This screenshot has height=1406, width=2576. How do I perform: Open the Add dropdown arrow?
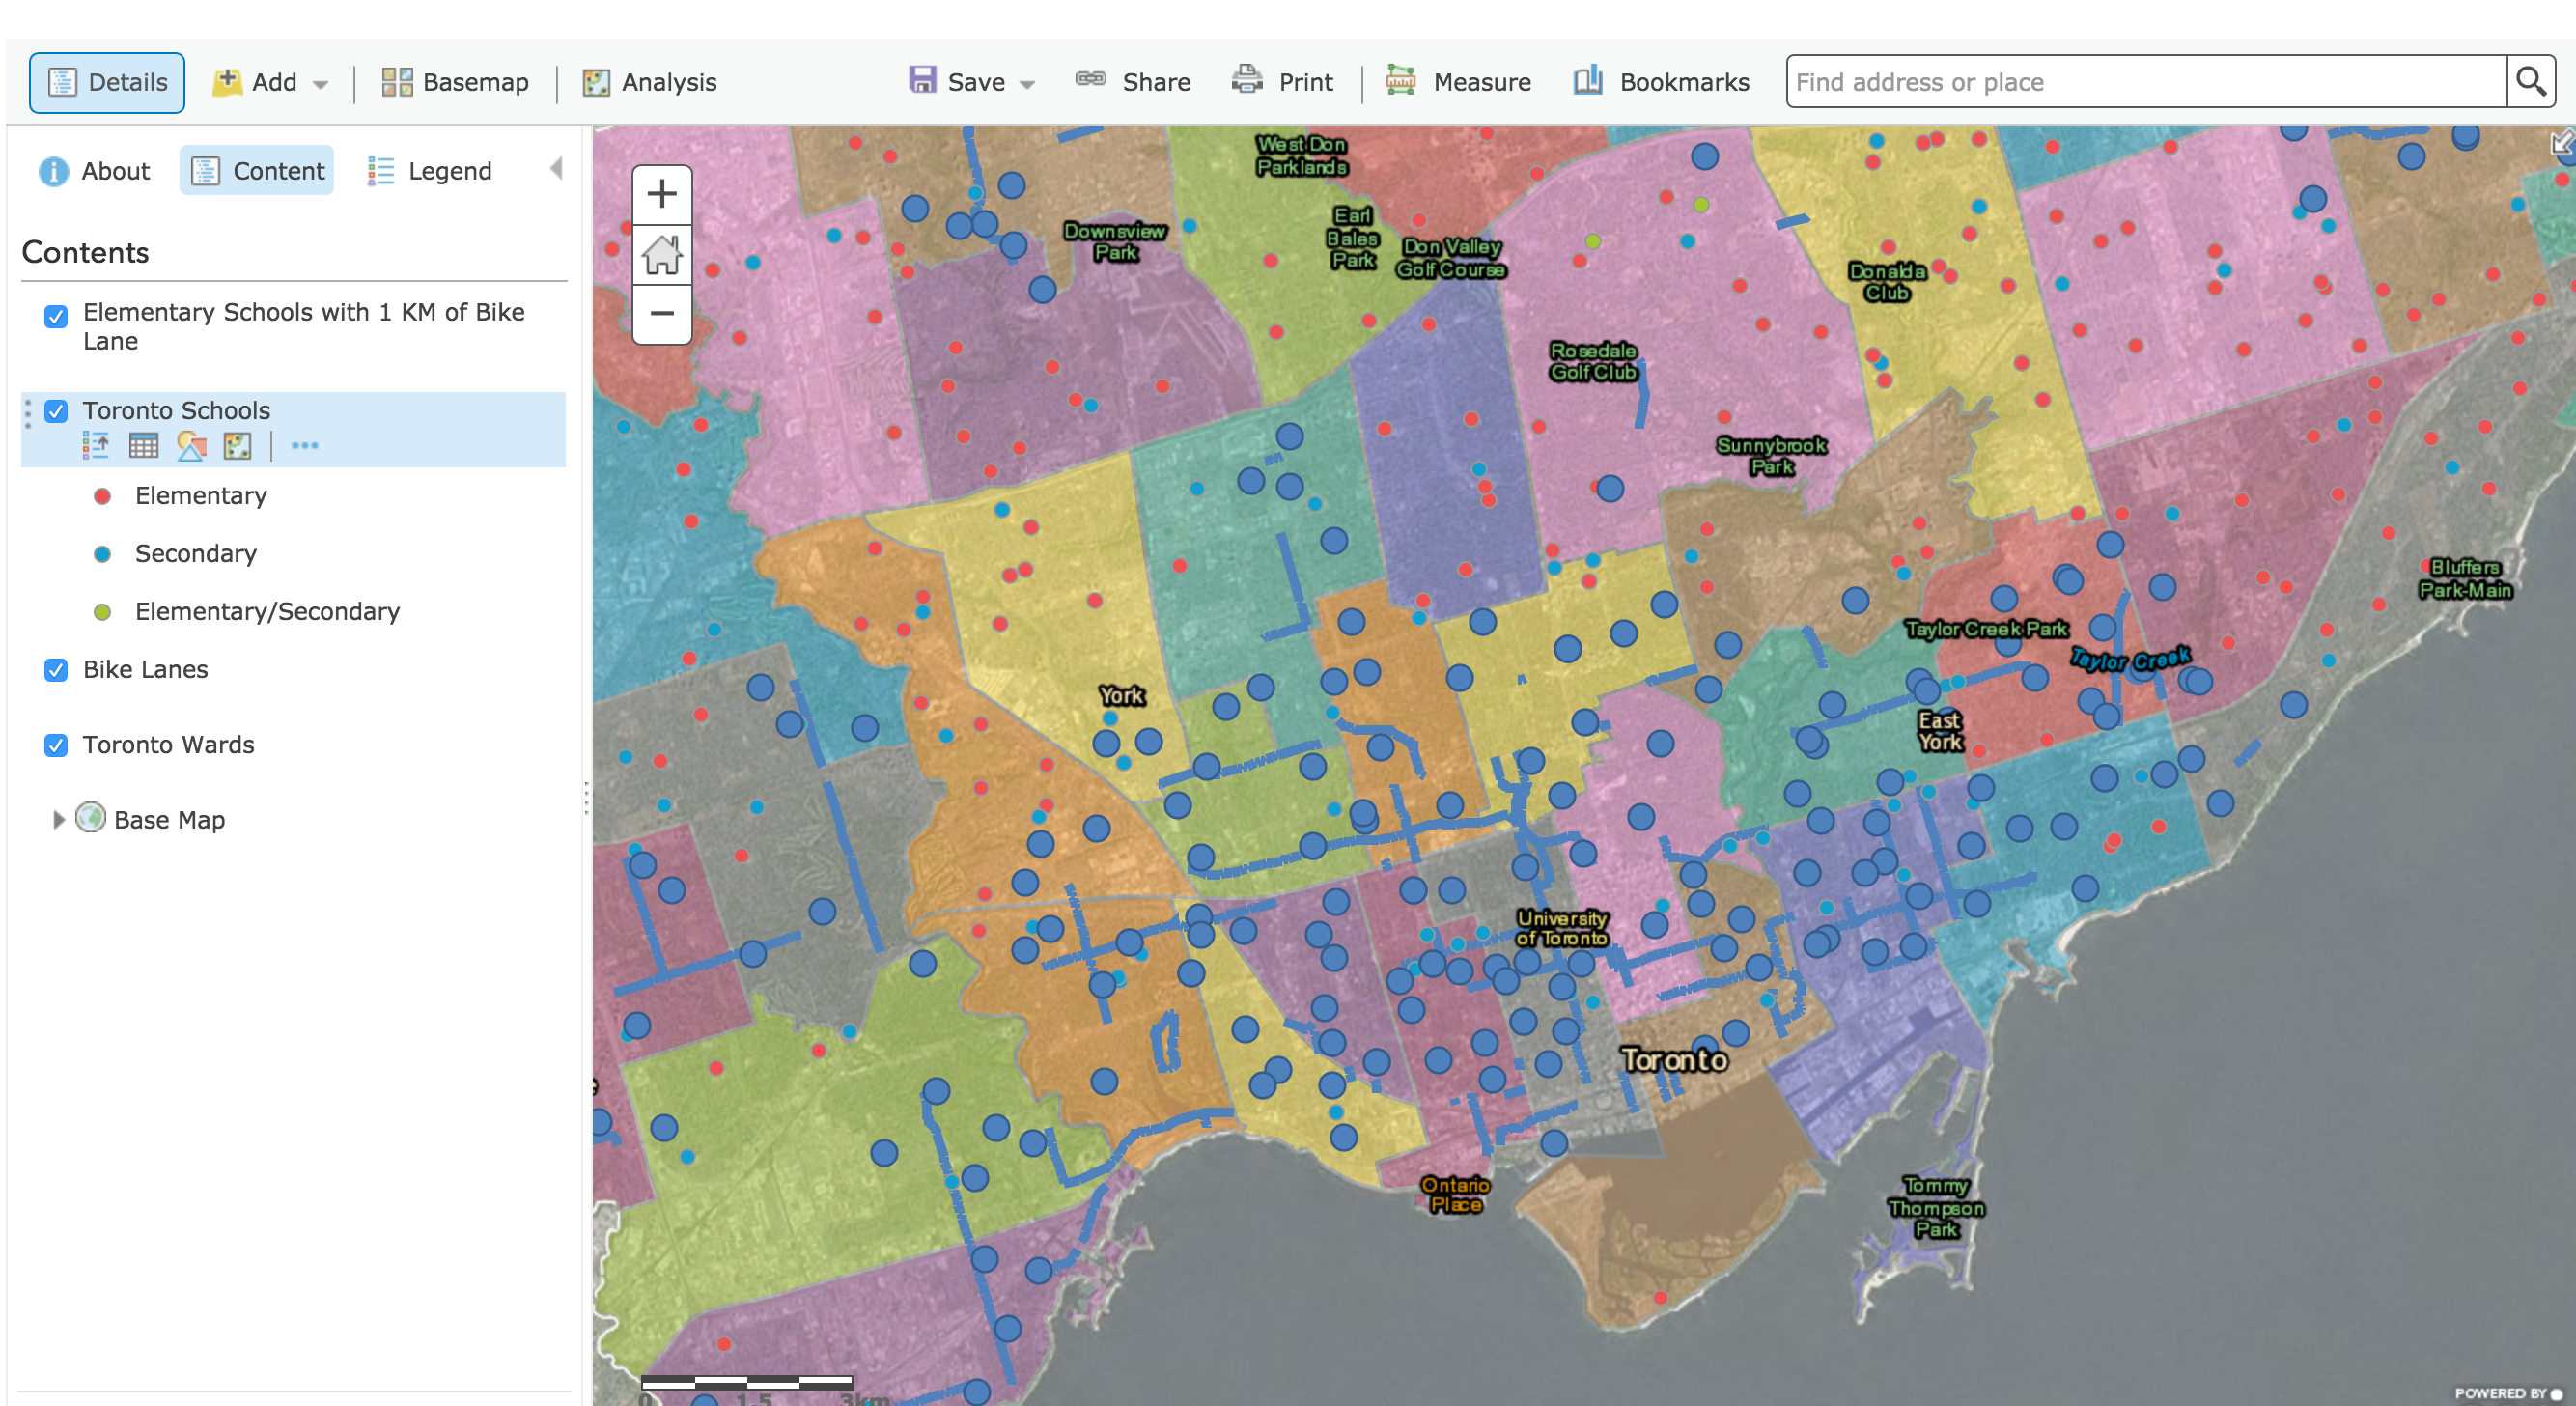(x=320, y=84)
